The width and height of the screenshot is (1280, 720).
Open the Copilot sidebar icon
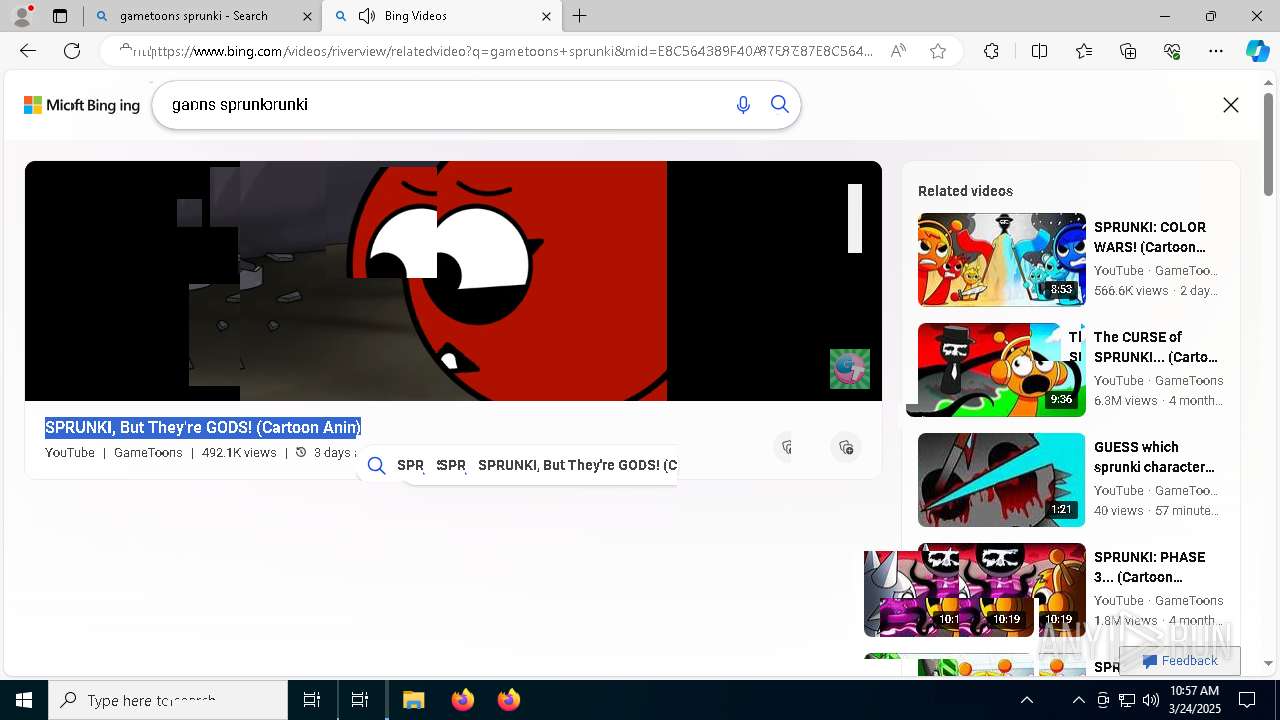pyautogui.click(x=1257, y=51)
